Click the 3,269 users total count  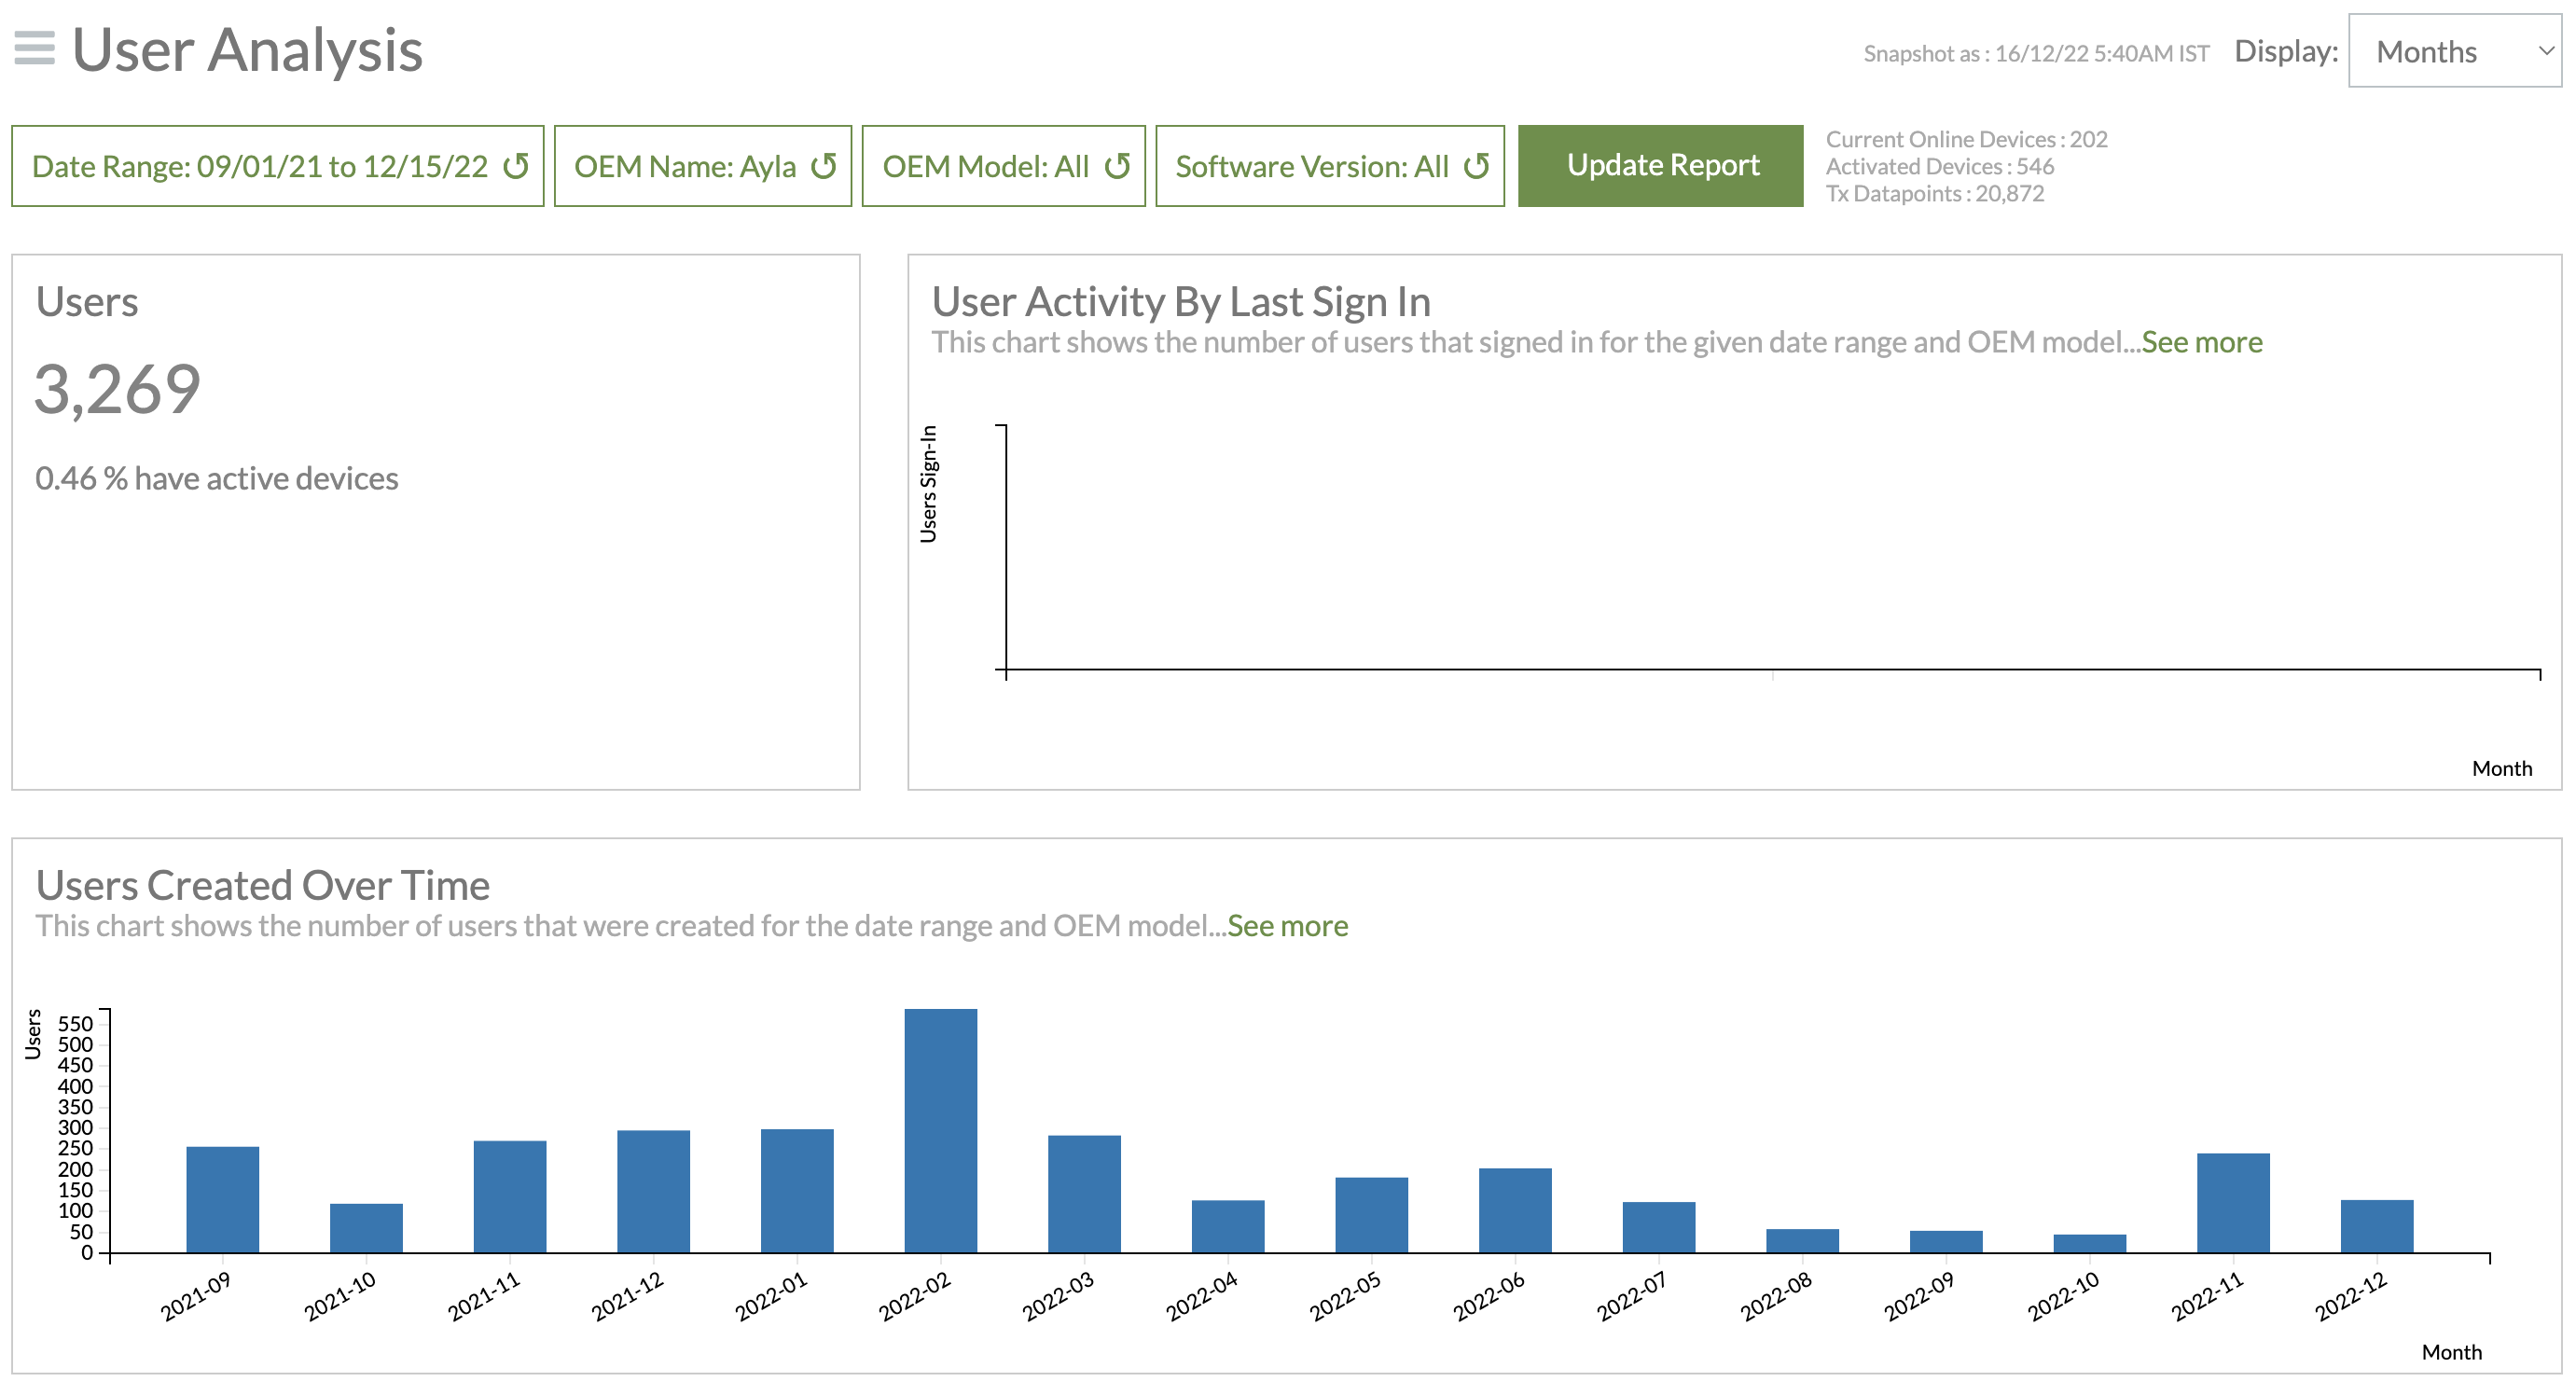coord(118,389)
